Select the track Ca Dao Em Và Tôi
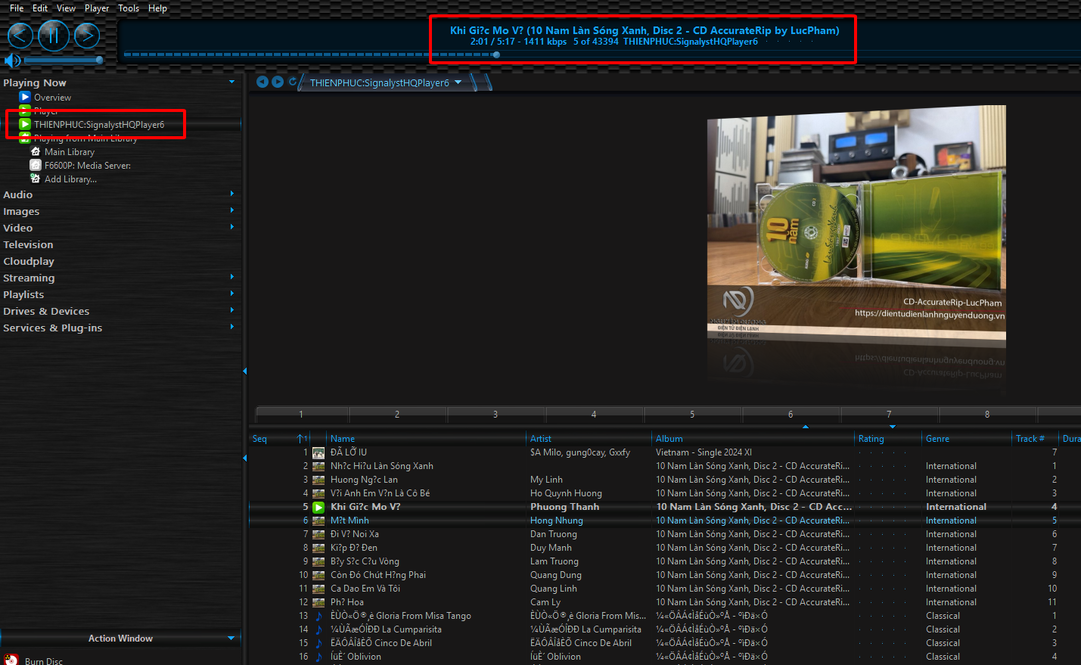The width and height of the screenshot is (1081, 665). pos(365,589)
